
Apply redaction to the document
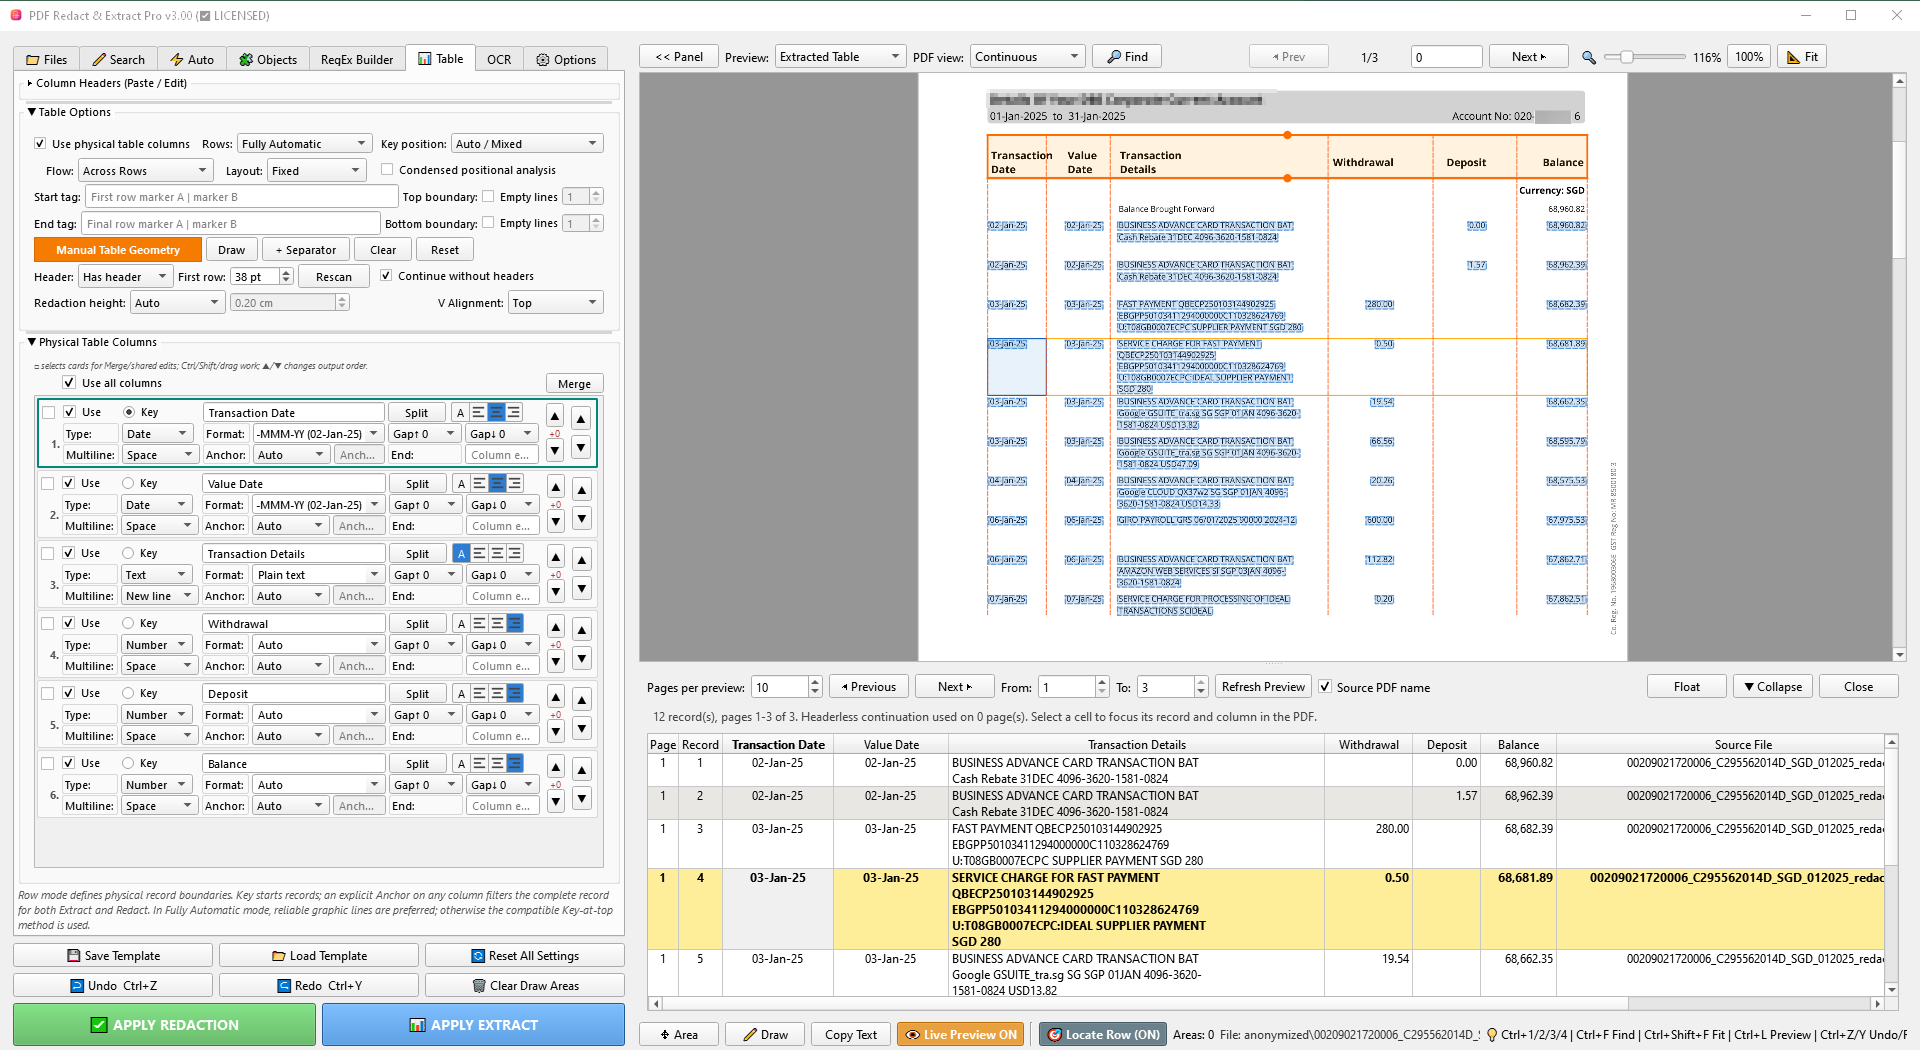coord(164,1025)
